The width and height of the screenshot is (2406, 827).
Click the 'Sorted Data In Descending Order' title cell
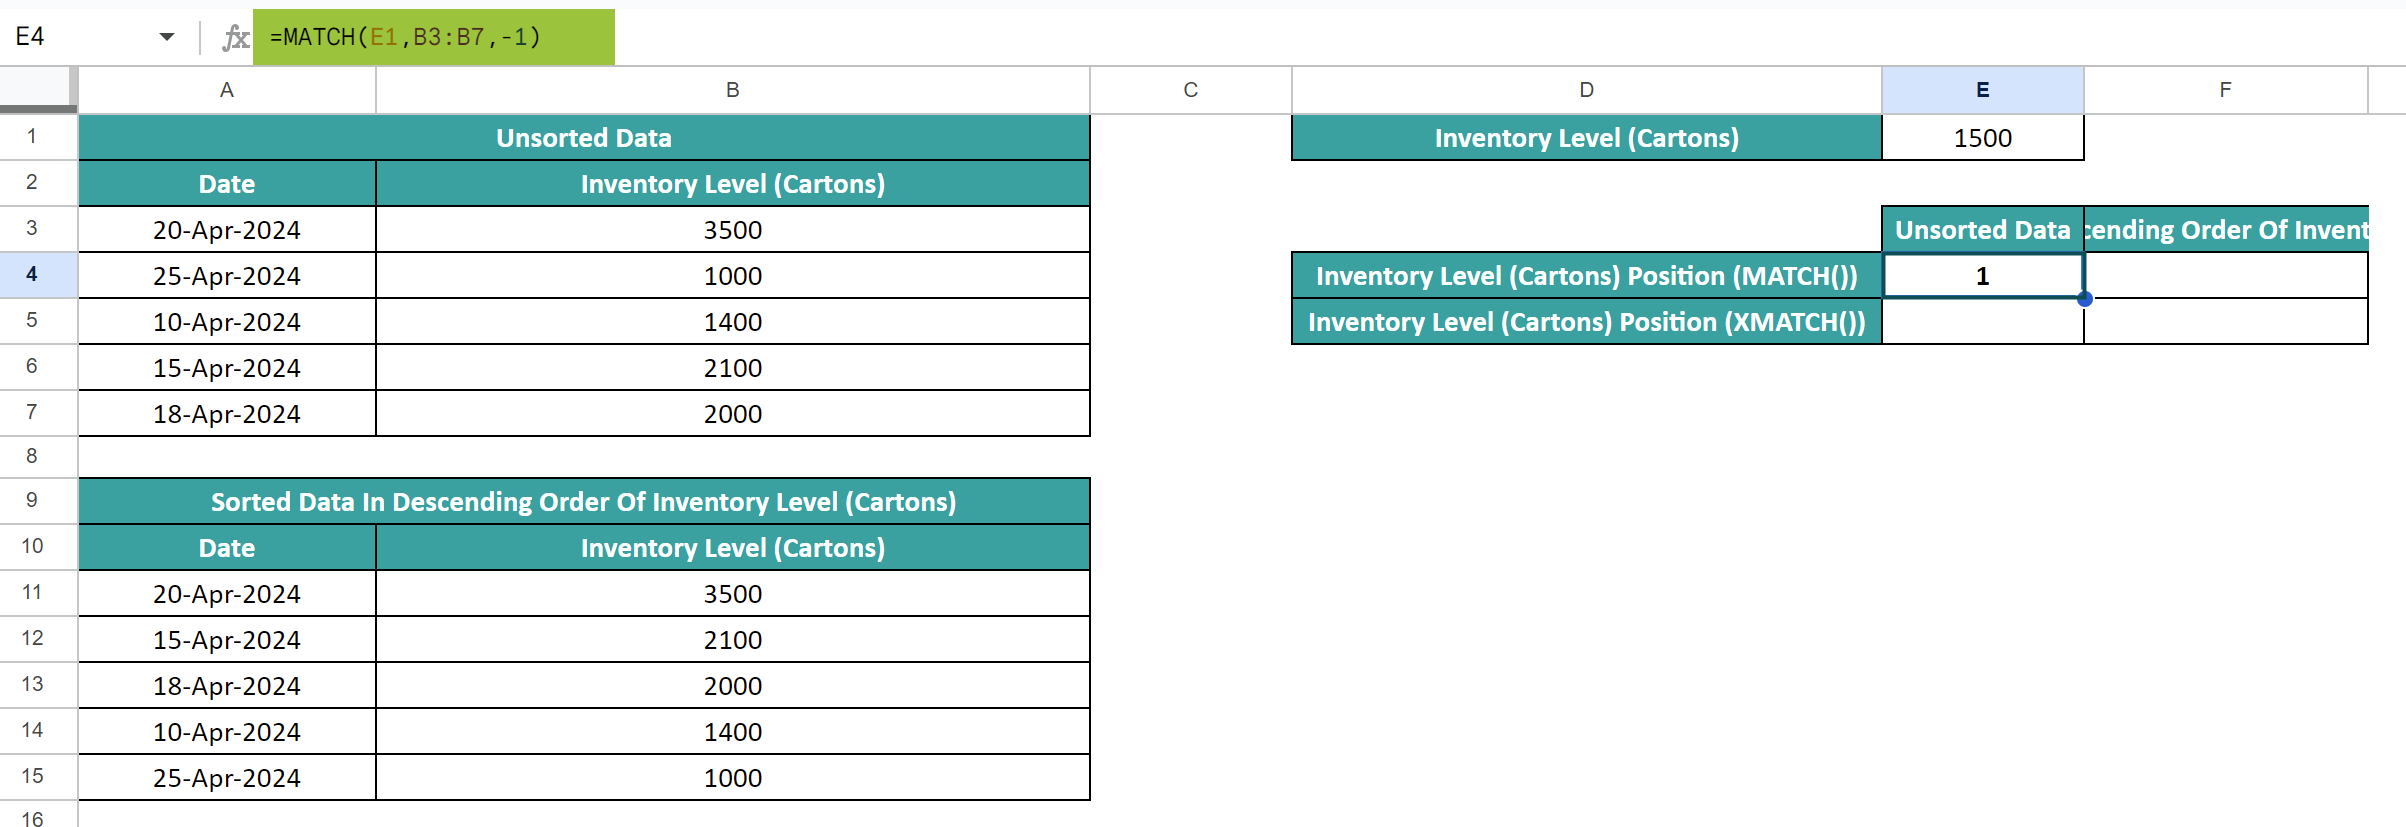(x=584, y=502)
